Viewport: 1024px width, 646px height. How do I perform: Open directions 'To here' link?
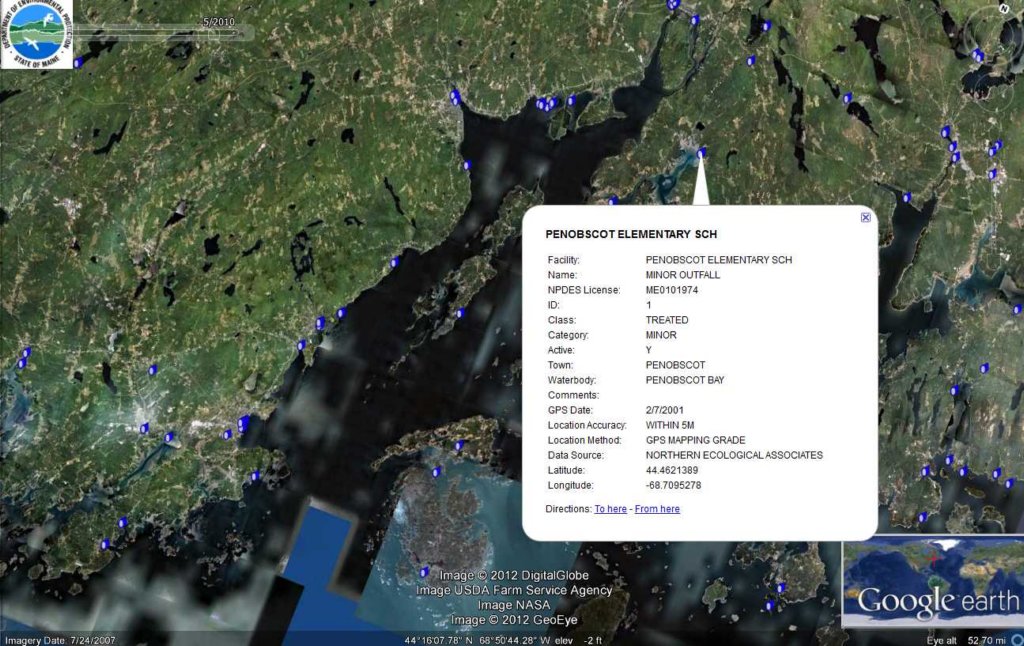[x=610, y=509]
